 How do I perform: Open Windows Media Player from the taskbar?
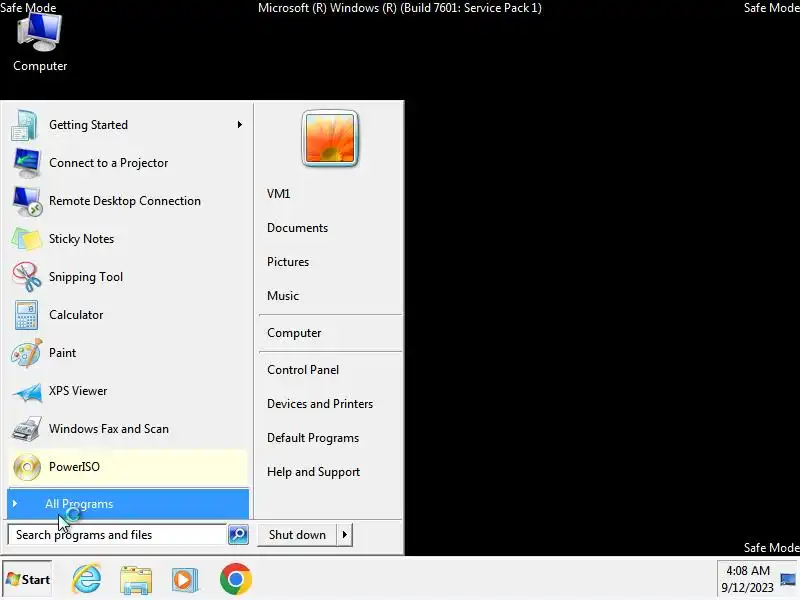pyautogui.click(x=185, y=580)
